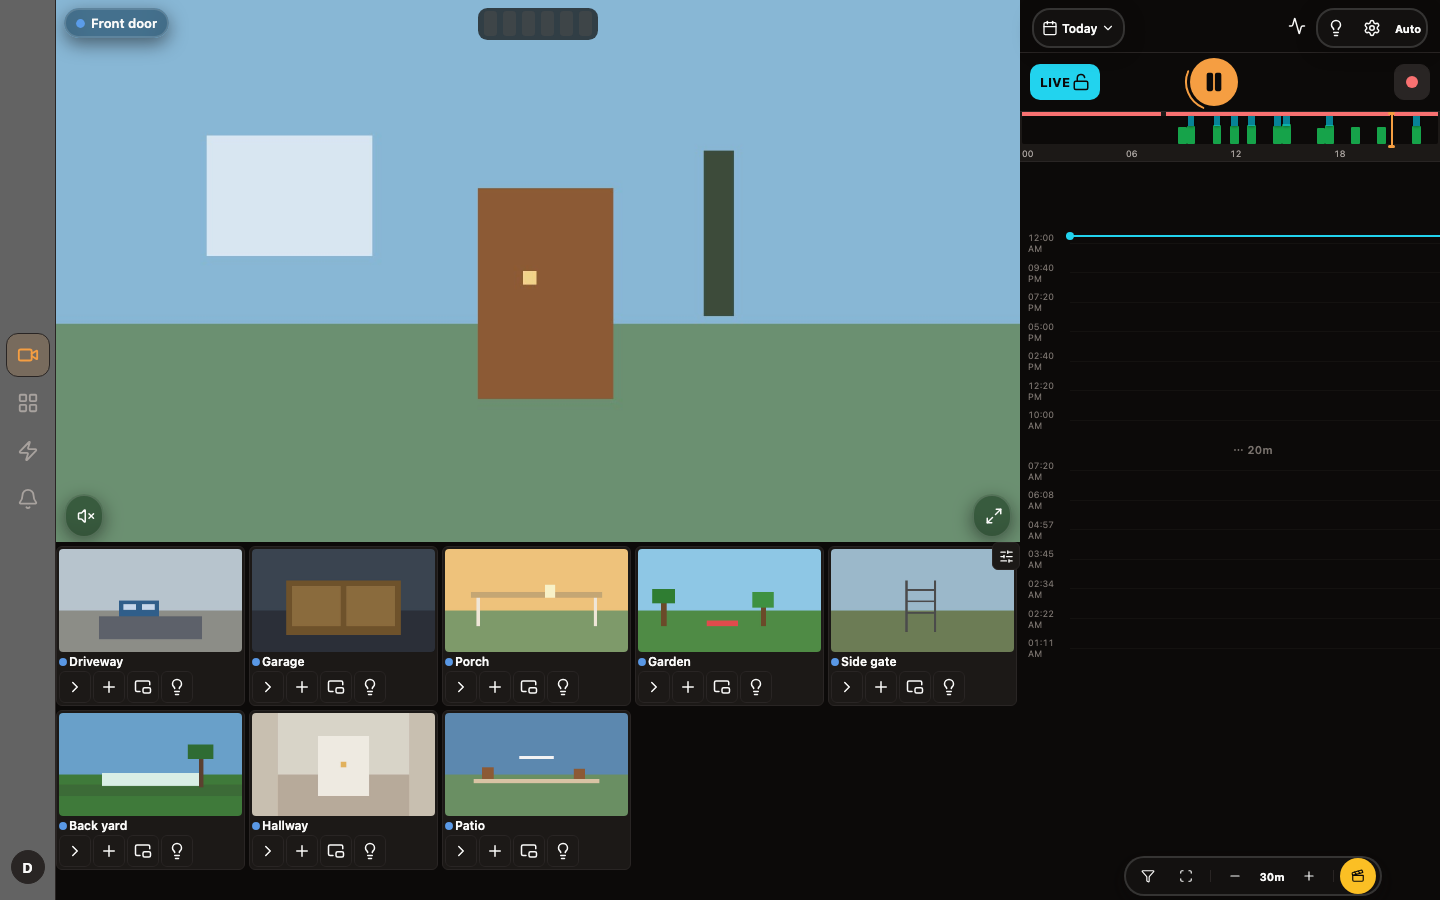1440x900 pixels.
Task: Open the Today date dropdown
Action: click(1078, 28)
